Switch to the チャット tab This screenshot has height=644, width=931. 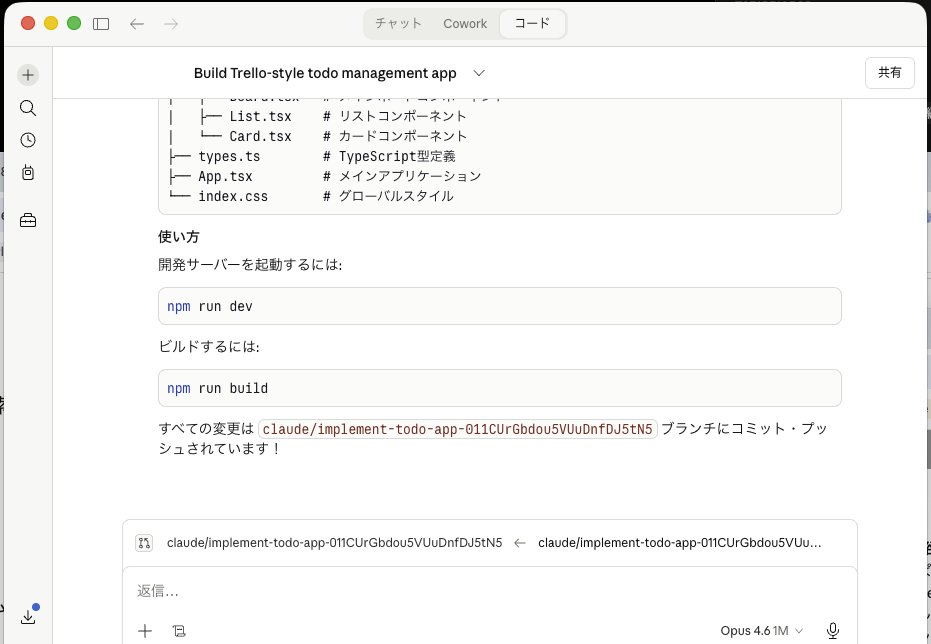click(x=398, y=24)
